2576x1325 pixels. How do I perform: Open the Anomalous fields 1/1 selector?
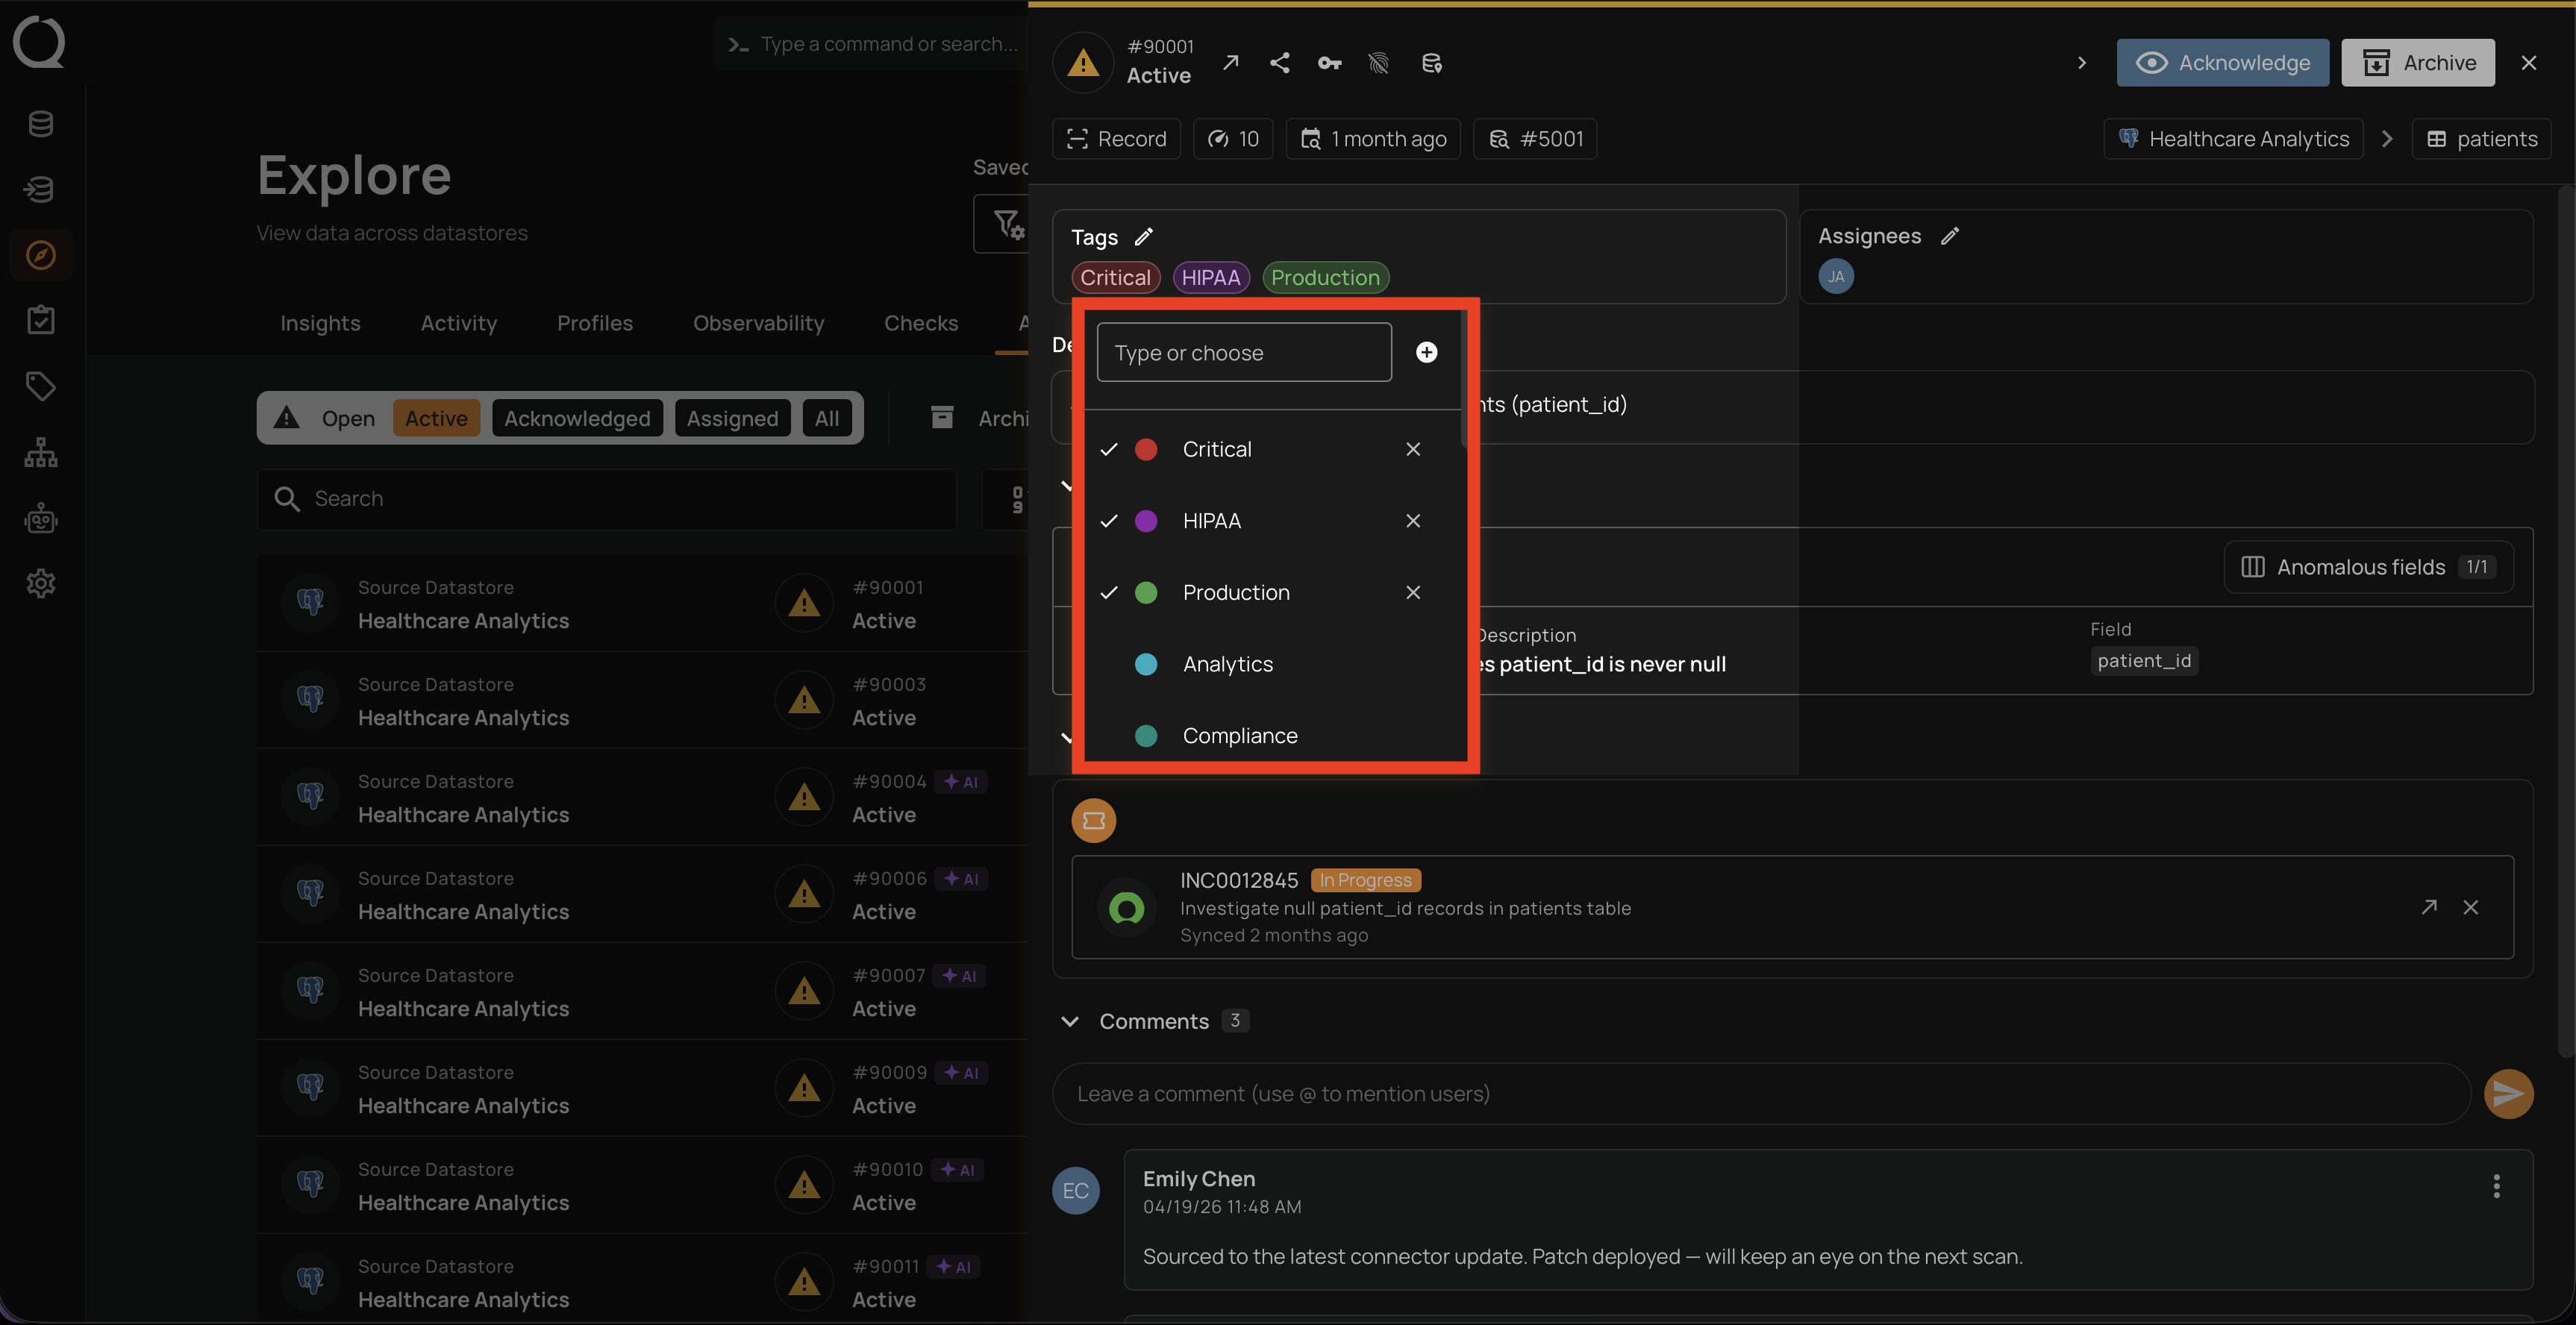point(2368,567)
